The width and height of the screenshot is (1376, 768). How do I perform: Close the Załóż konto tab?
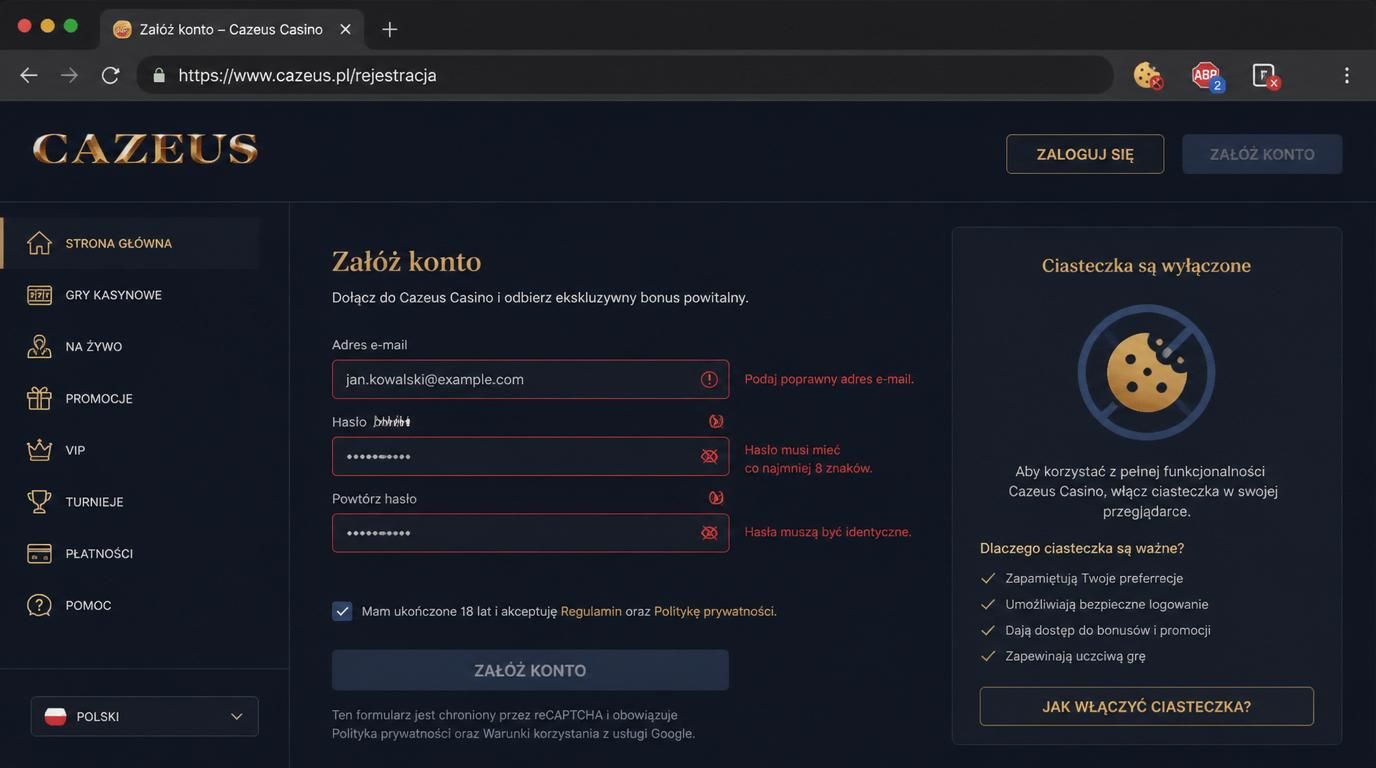click(x=345, y=29)
